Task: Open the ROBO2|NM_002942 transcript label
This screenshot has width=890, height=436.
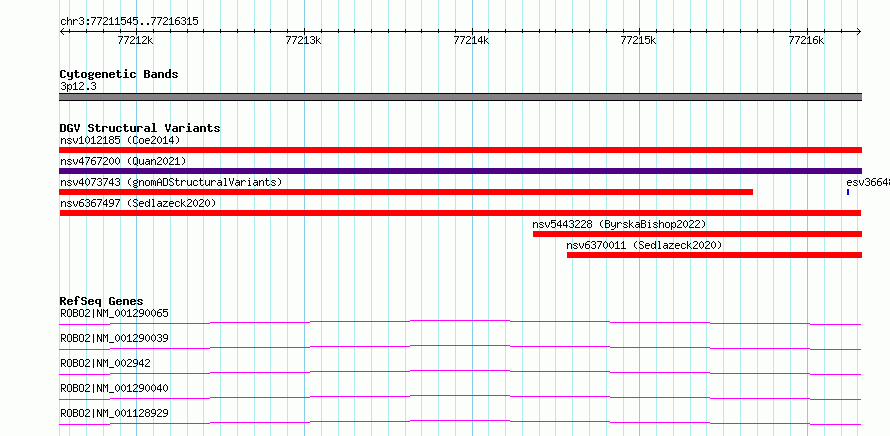Action: click(105, 363)
